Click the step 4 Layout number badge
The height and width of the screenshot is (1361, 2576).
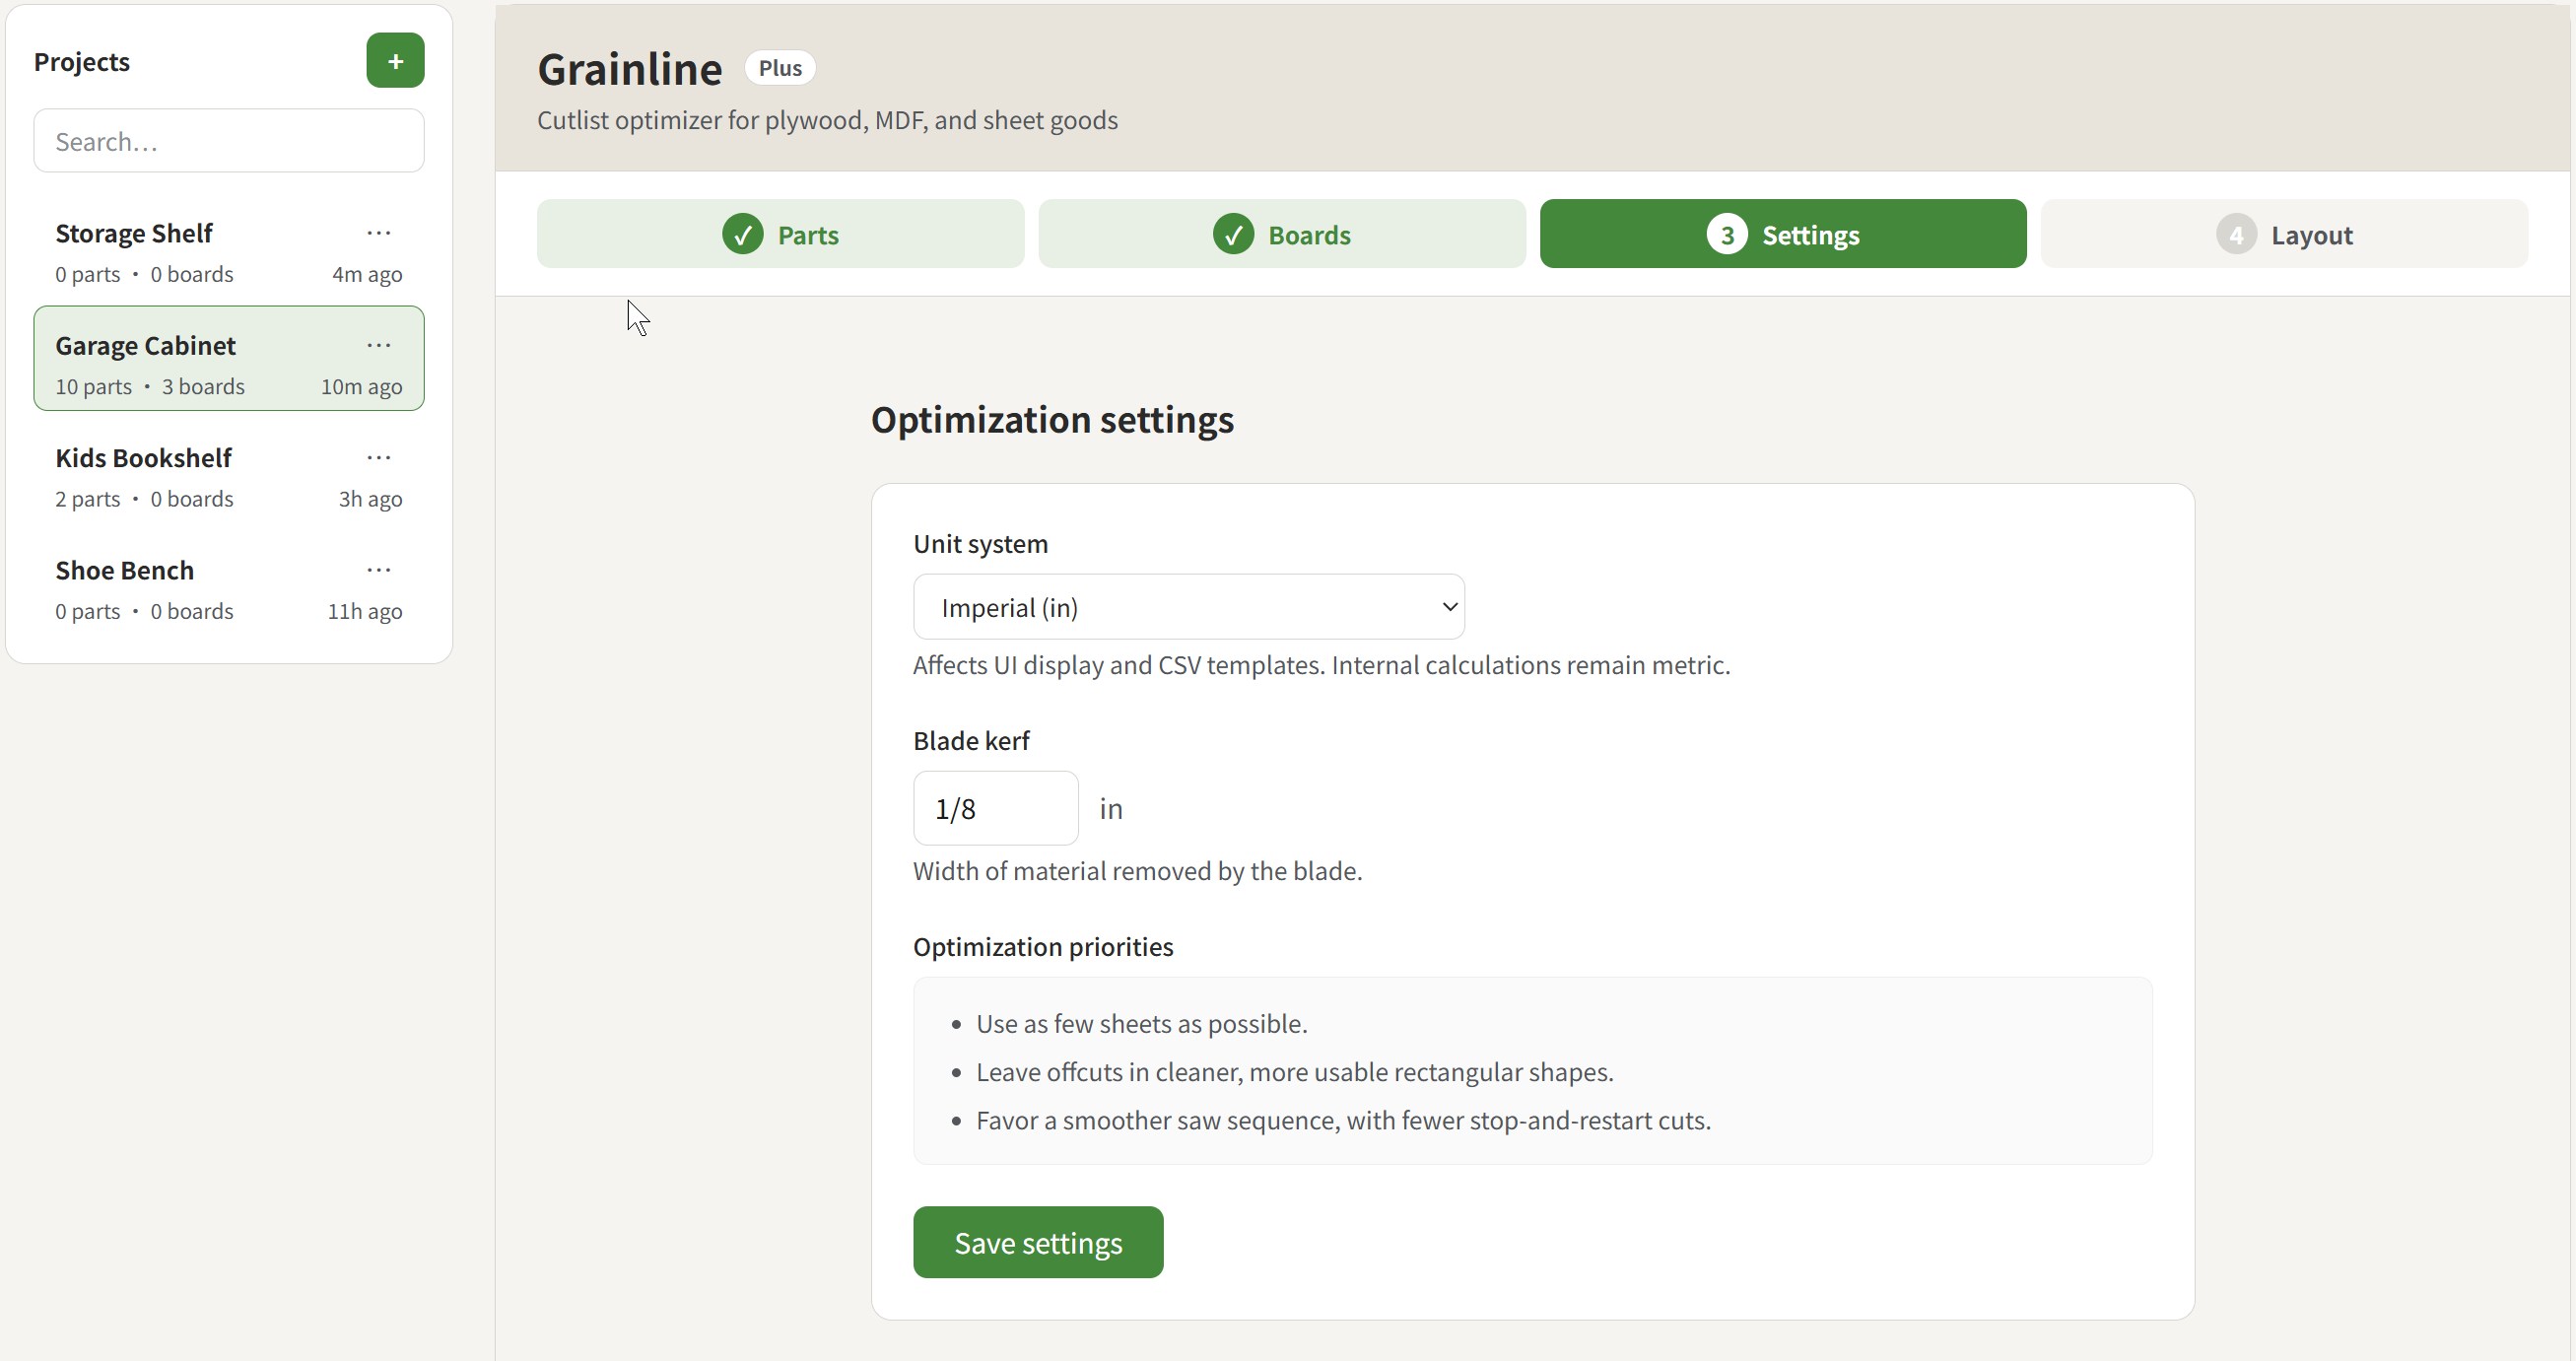coord(2235,235)
